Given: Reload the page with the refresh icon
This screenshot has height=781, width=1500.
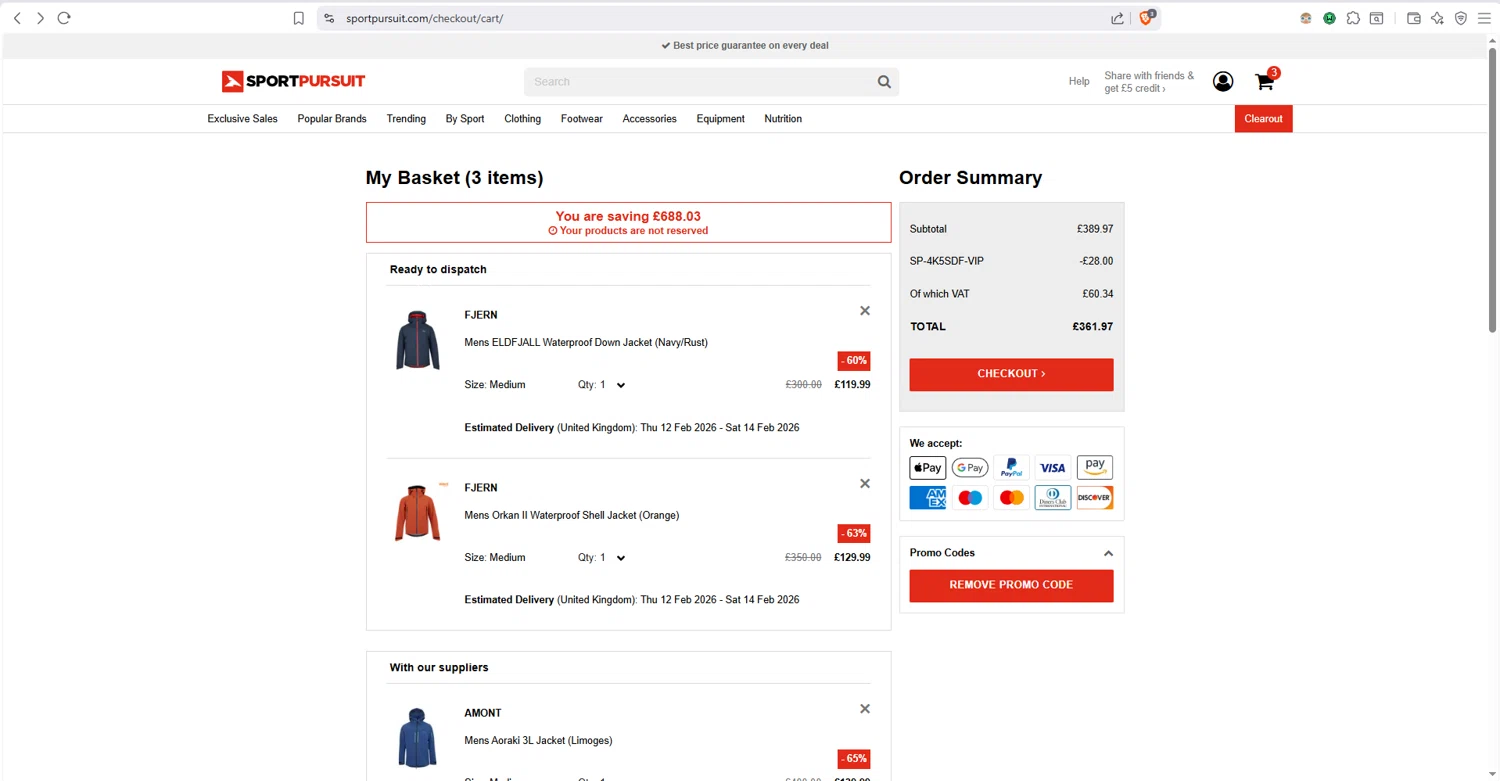Looking at the screenshot, I should point(64,18).
